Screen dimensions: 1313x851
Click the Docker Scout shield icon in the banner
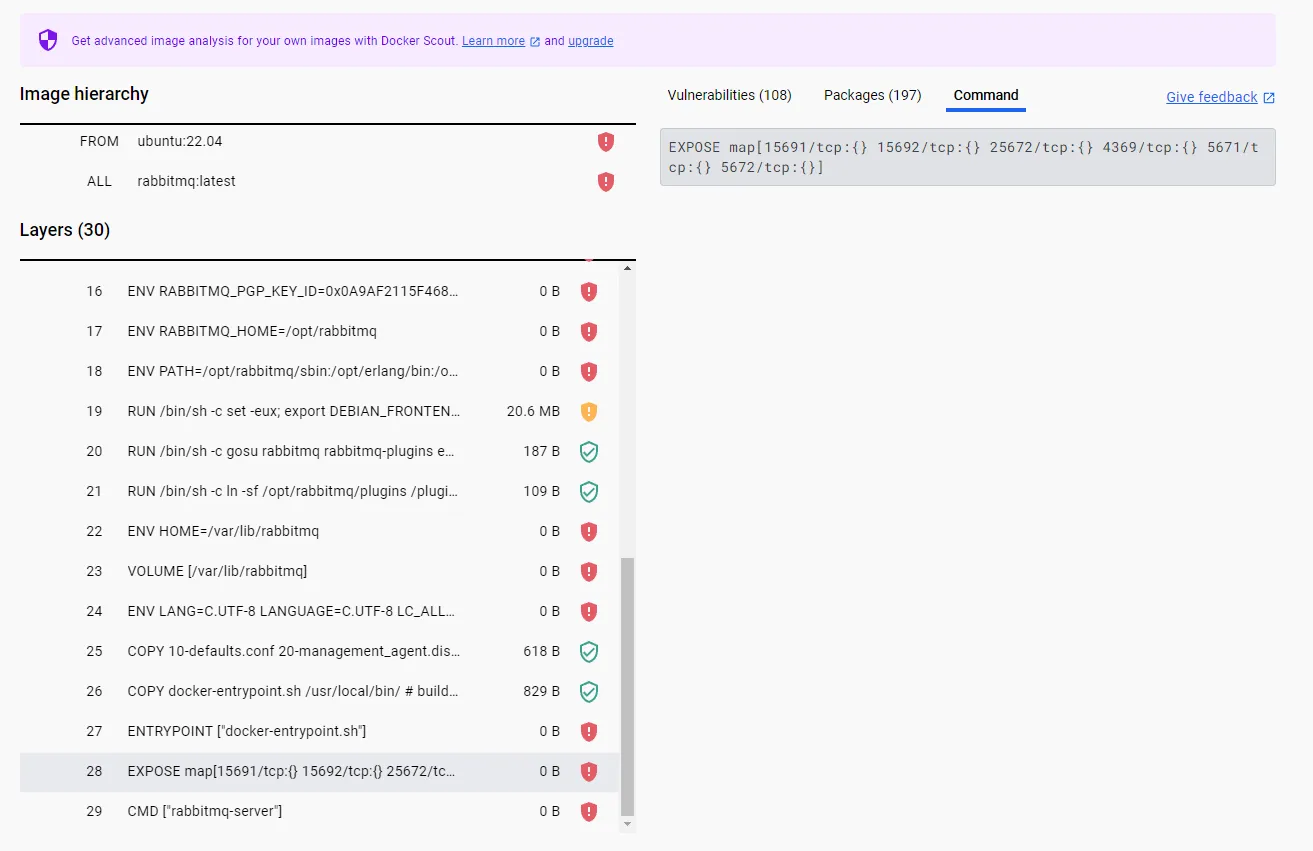click(47, 40)
